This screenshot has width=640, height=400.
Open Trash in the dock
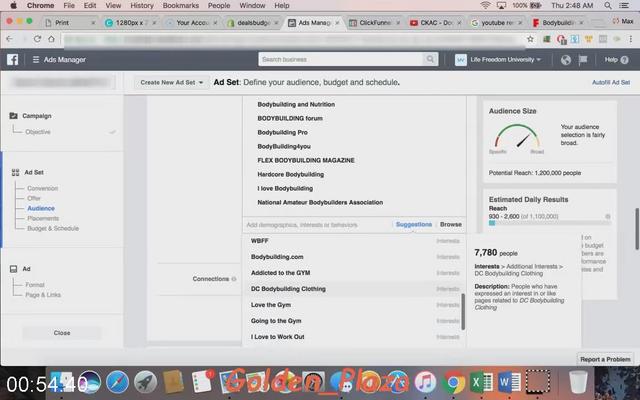(x=578, y=383)
